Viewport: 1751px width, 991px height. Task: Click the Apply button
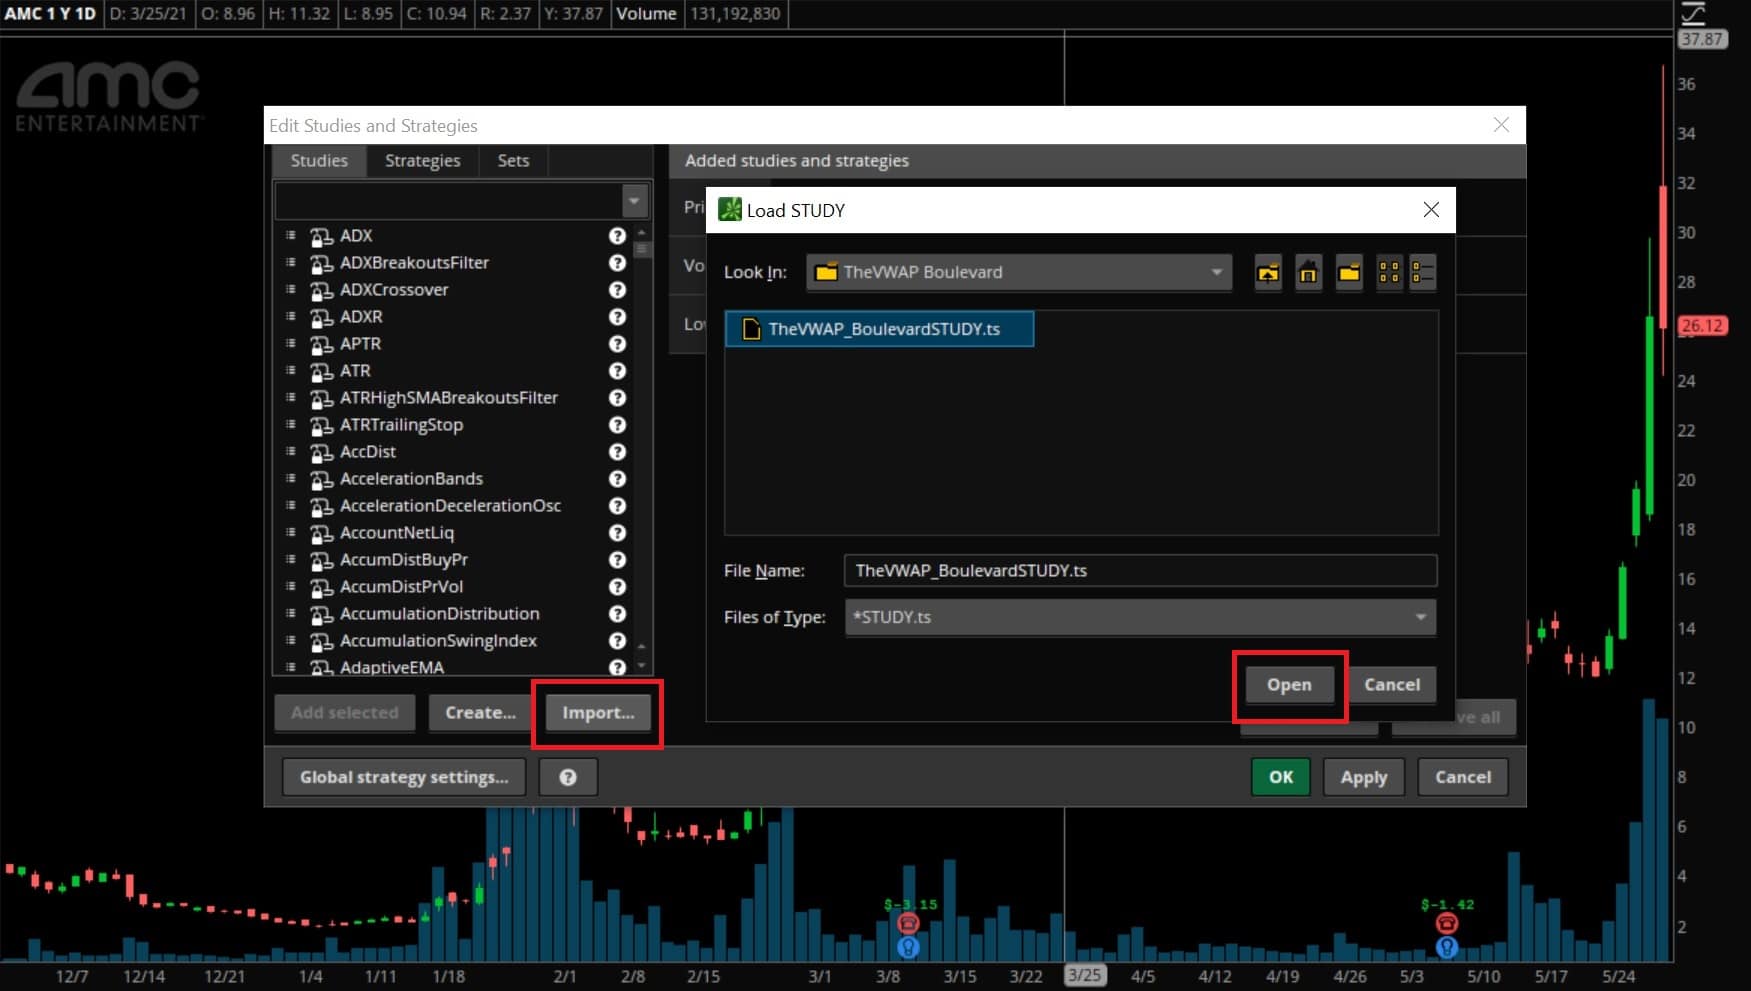point(1364,777)
